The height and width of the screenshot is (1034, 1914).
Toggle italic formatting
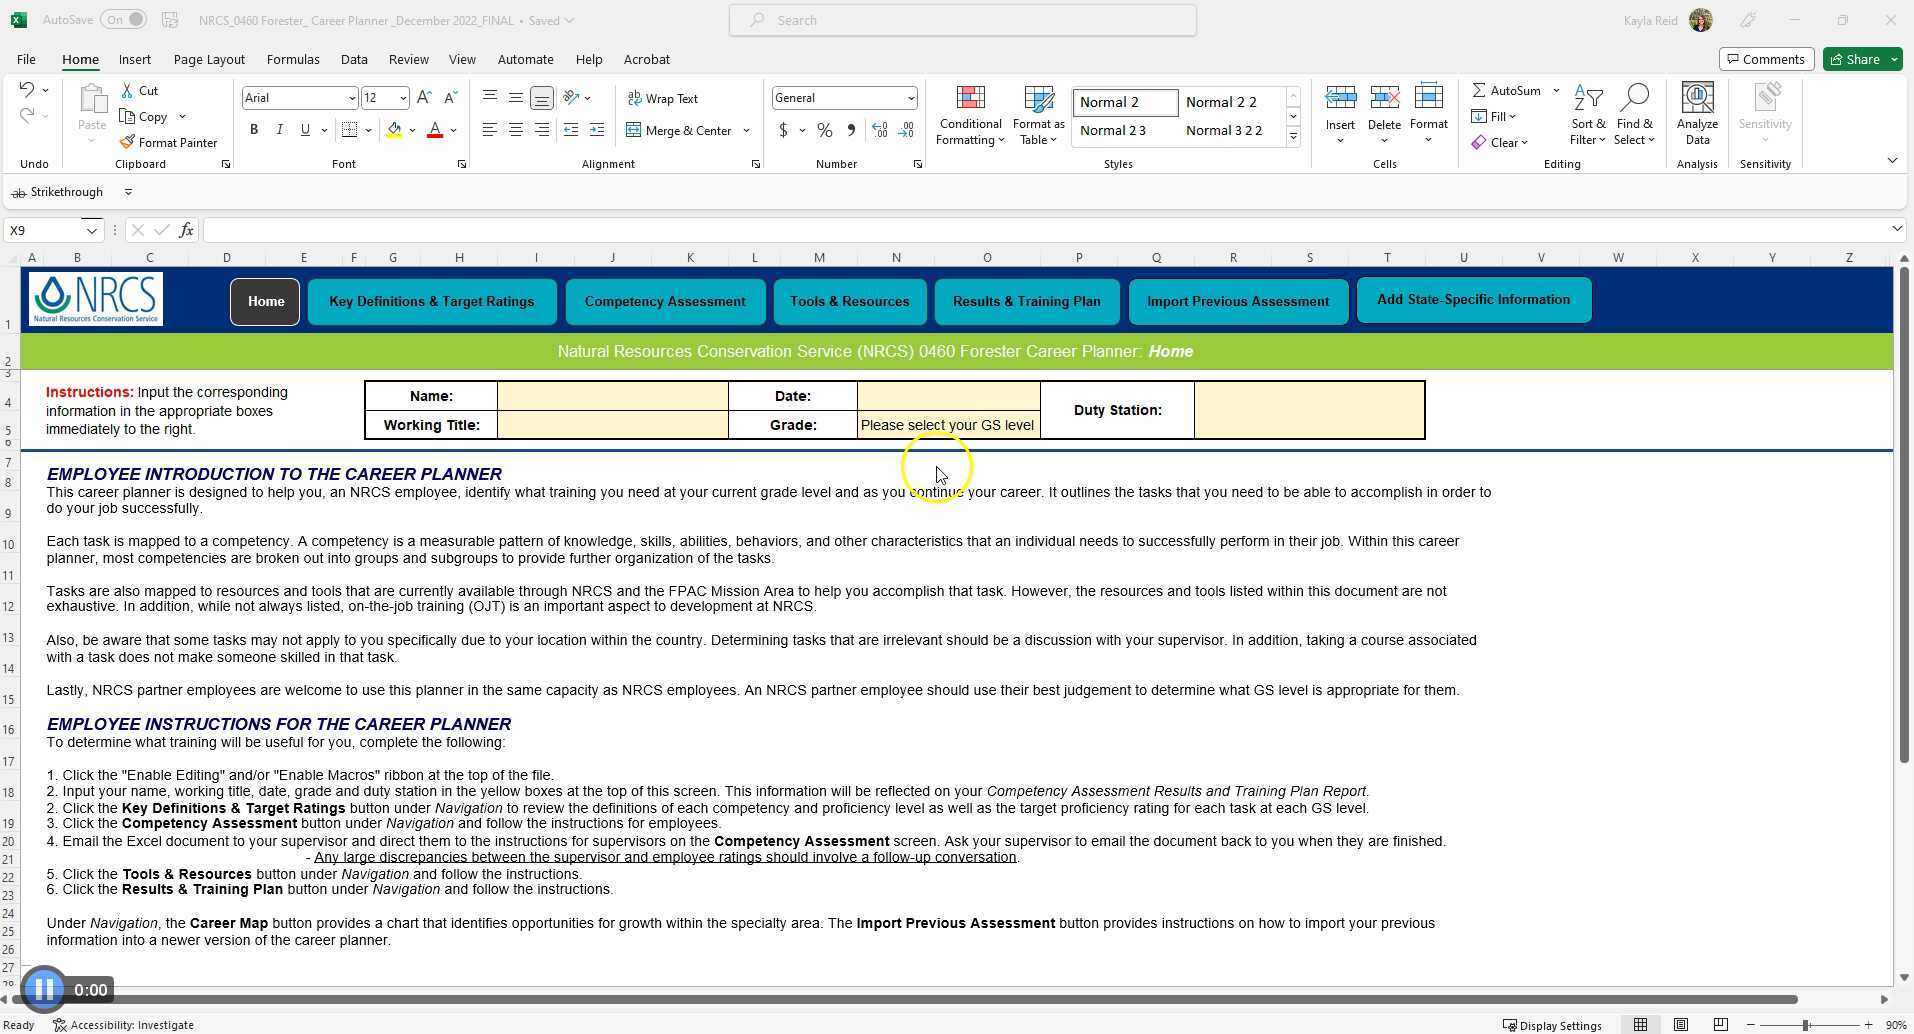pos(279,129)
